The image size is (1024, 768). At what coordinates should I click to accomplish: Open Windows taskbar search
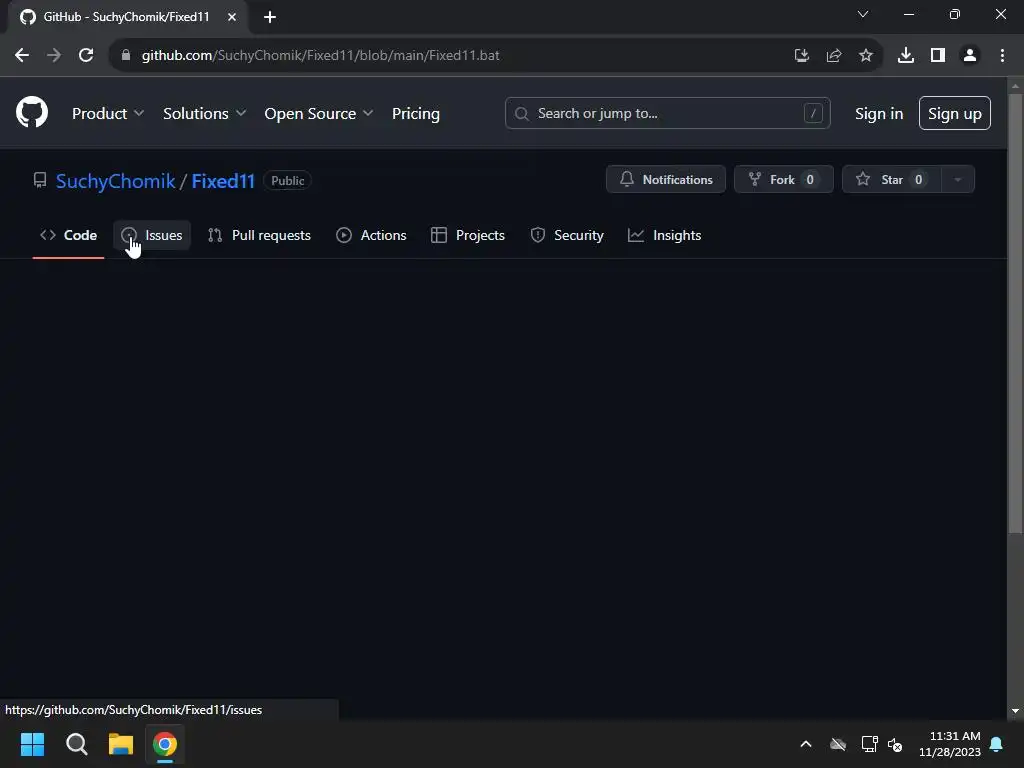coord(76,744)
